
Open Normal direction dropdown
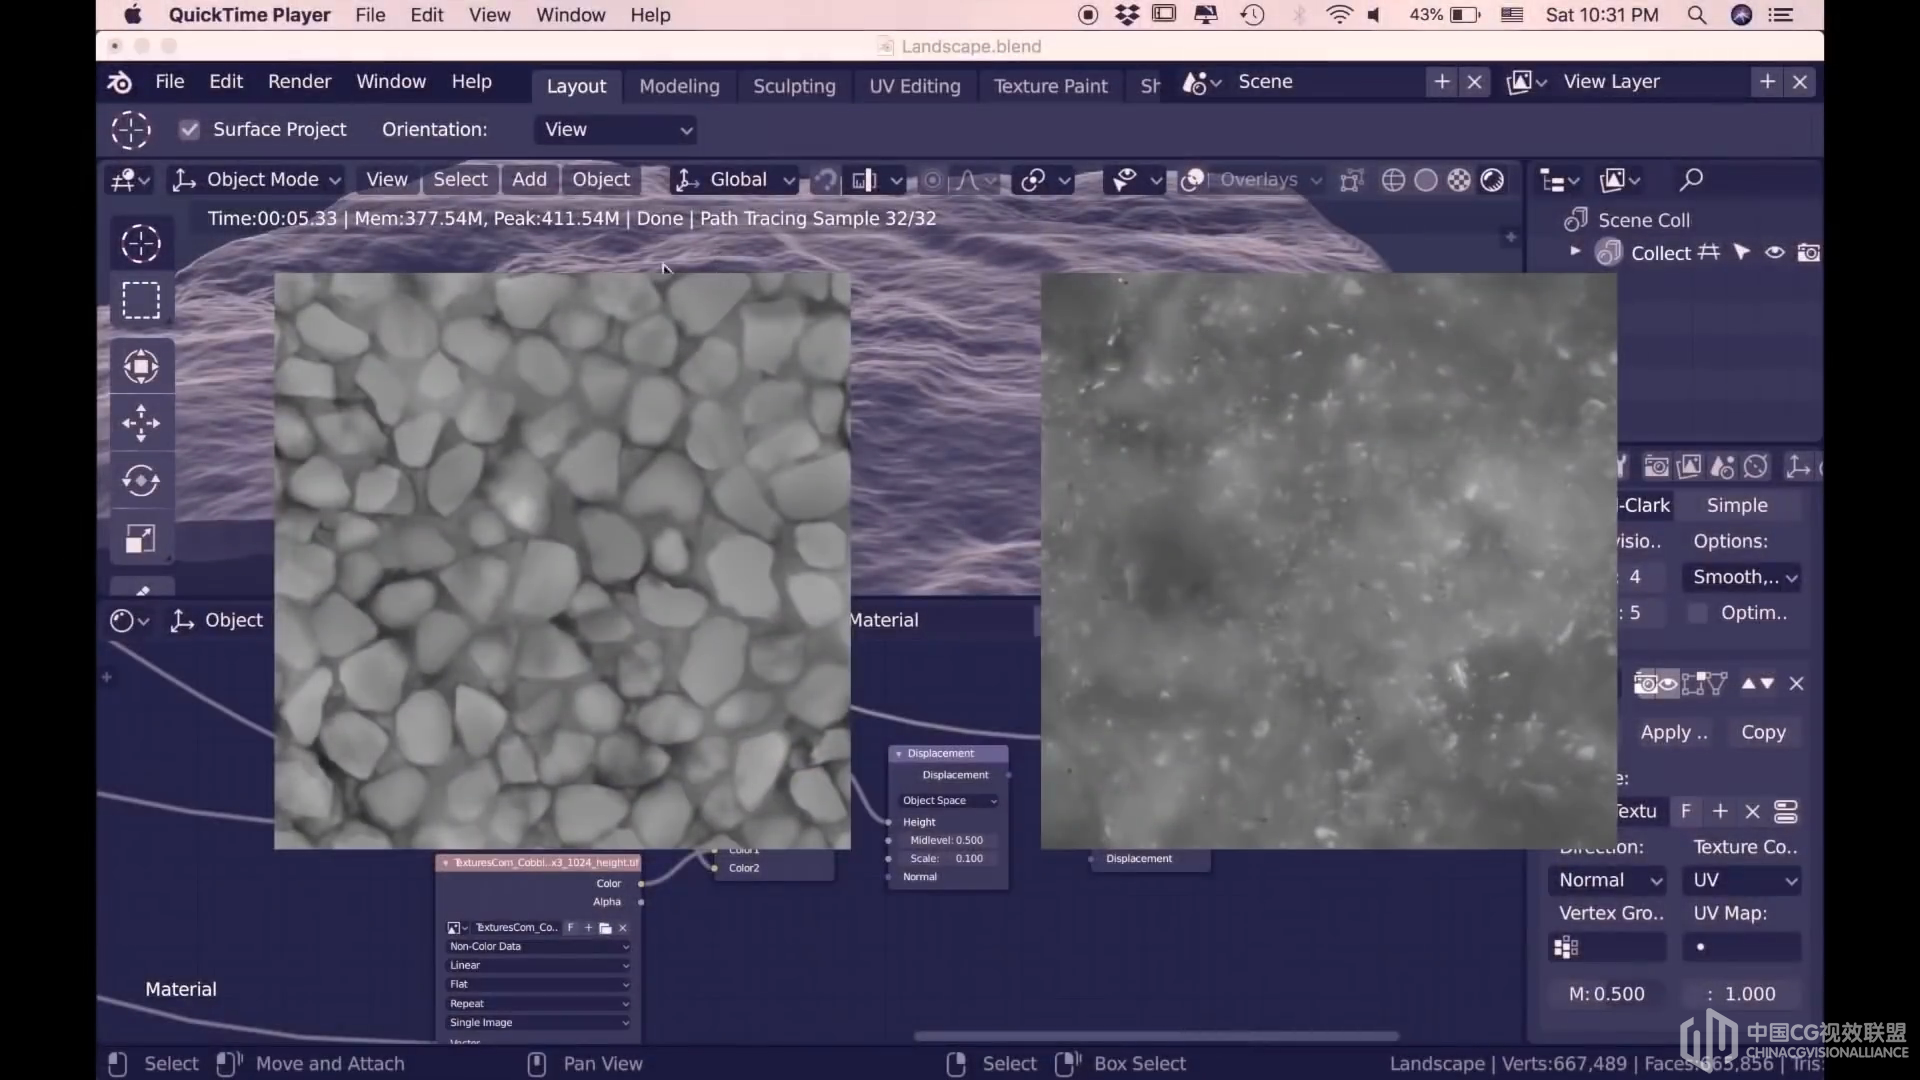(1607, 880)
